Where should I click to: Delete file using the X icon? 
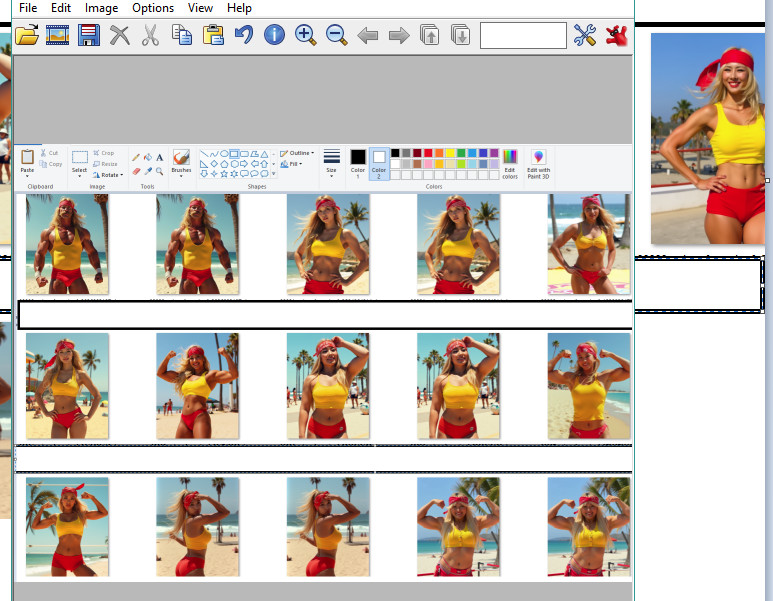120,35
